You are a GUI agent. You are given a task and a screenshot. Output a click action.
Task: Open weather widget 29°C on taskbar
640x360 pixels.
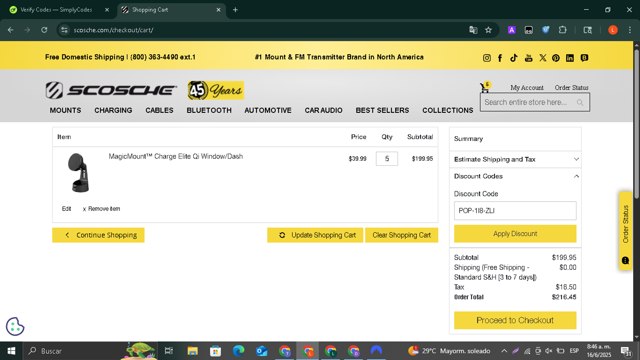click(449, 351)
